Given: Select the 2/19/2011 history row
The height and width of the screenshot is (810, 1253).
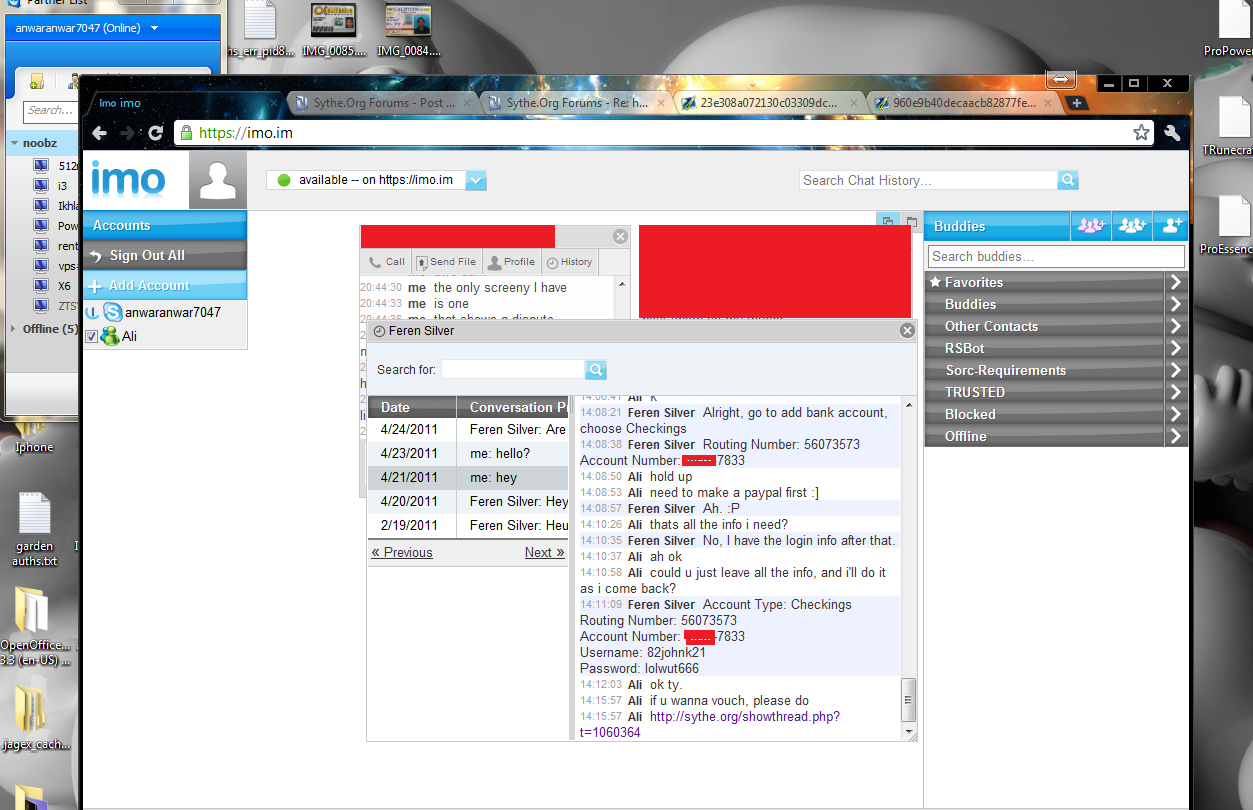Looking at the screenshot, I should click(x=467, y=525).
